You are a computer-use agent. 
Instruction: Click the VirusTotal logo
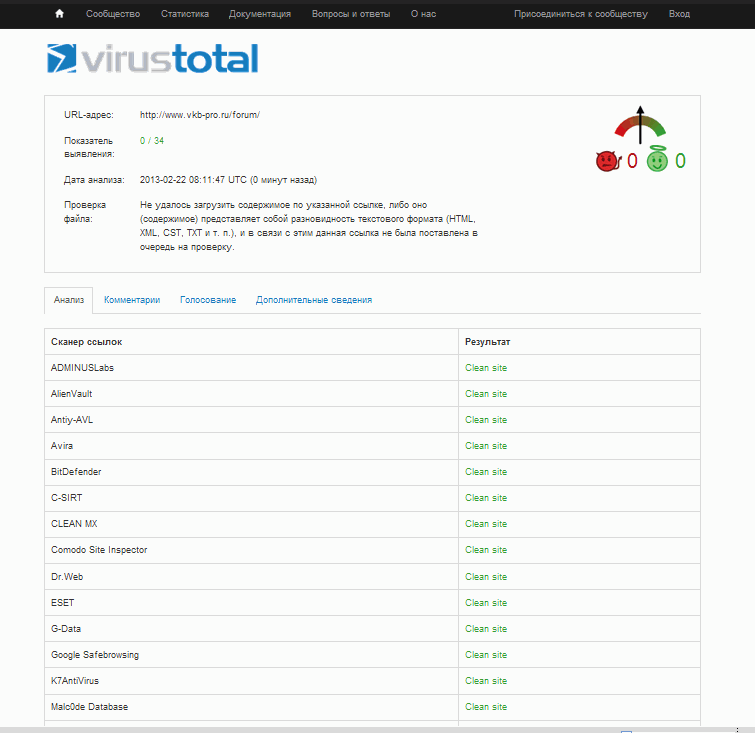coord(153,59)
